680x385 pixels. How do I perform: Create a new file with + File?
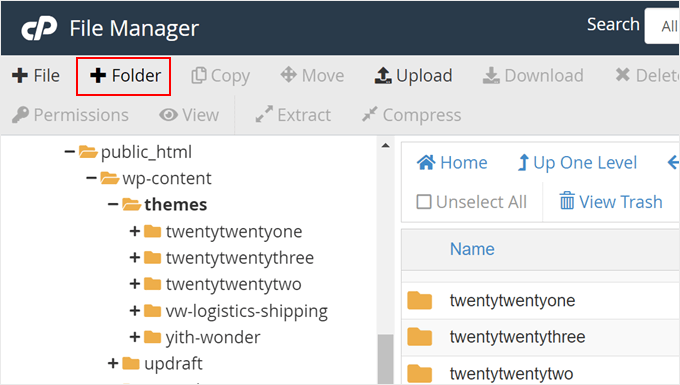tap(36, 75)
